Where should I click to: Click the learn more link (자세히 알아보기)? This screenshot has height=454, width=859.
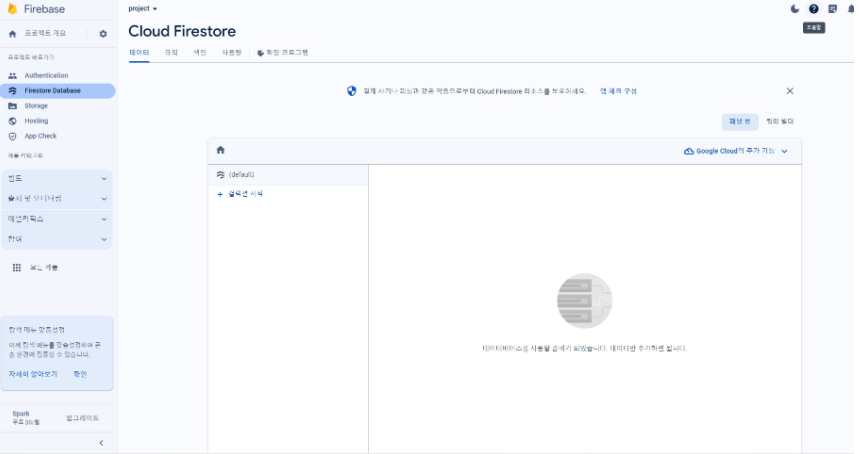point(33,374)
